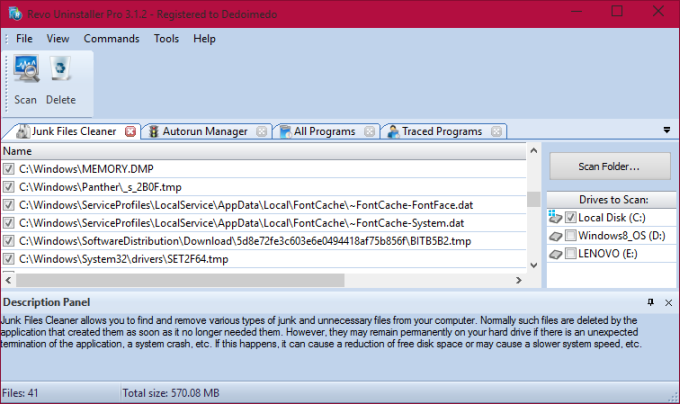This screenshot has width=680, height=404.
Task: Uncheck the ~FontCache-FontFace.dat file
Action: [8, 205]
